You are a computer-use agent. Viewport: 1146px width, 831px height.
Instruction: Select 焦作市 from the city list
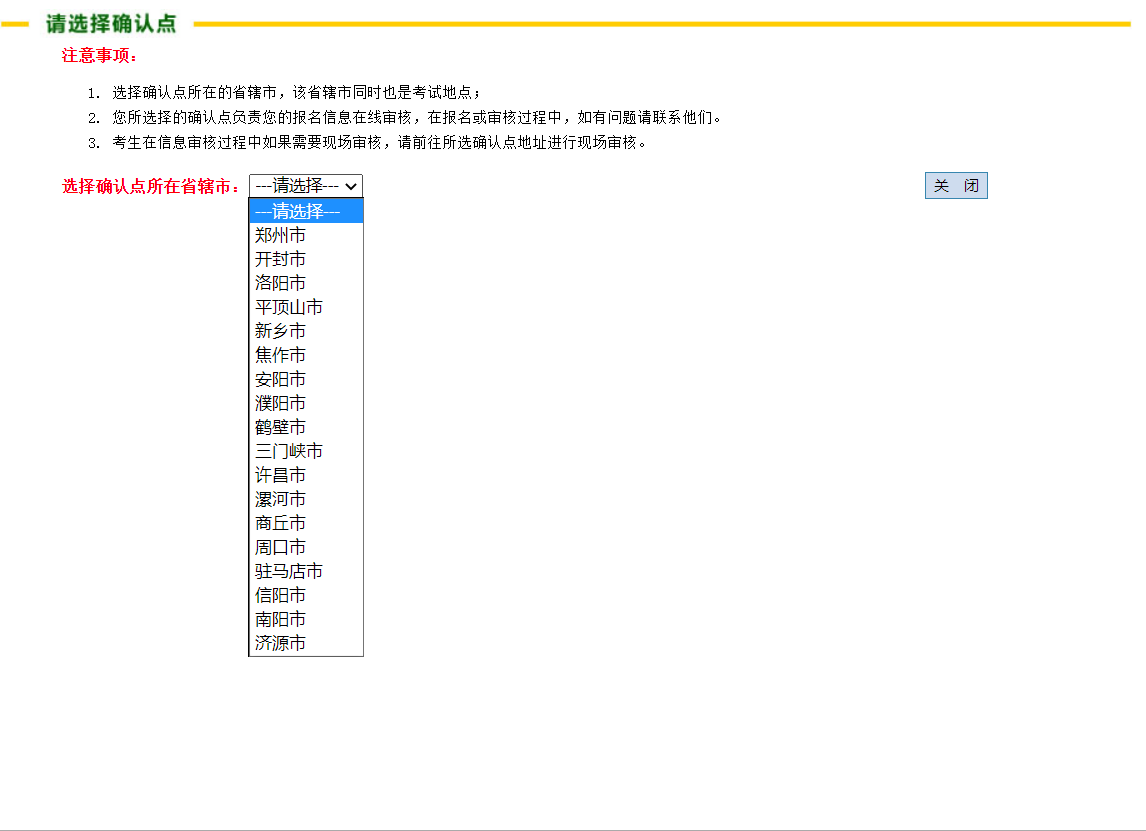pos(280,355)
